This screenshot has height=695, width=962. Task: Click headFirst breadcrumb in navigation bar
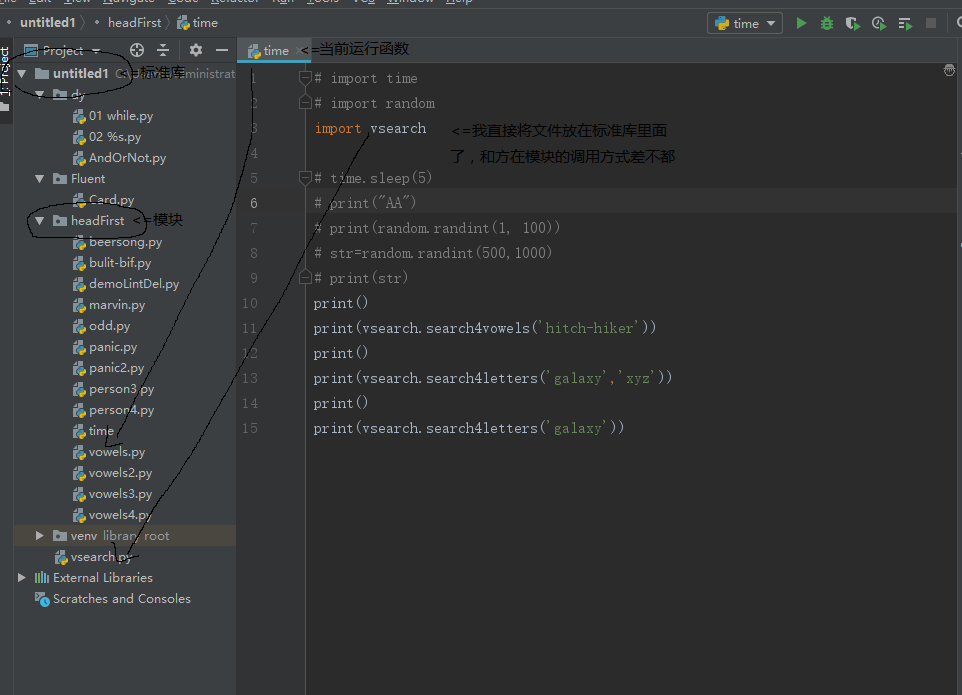point(134,23)
